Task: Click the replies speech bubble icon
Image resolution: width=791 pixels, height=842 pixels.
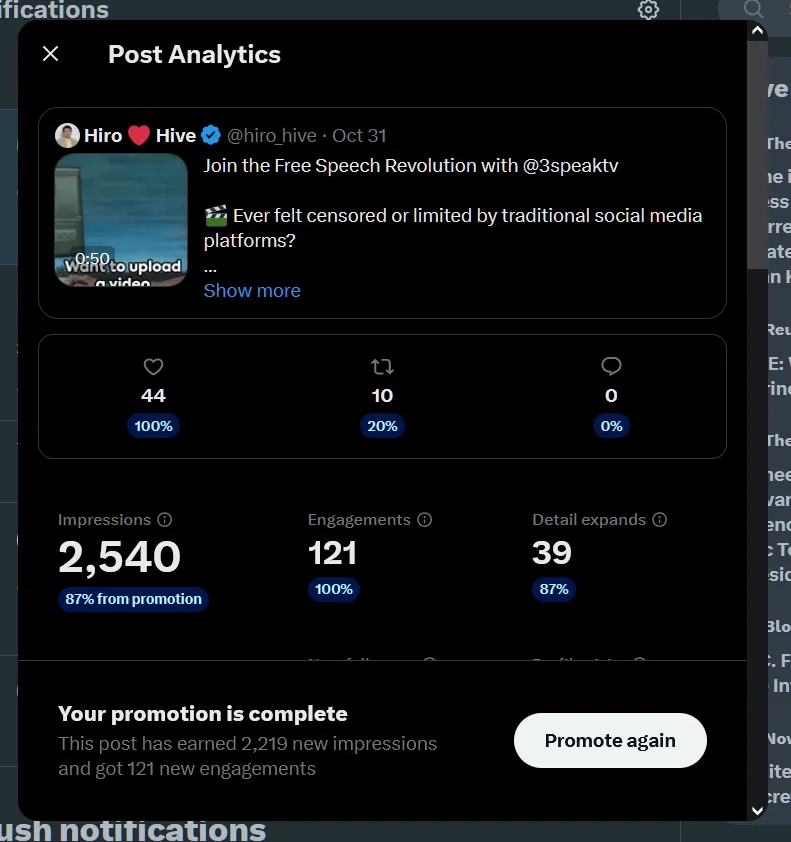Action: (611, 367)
